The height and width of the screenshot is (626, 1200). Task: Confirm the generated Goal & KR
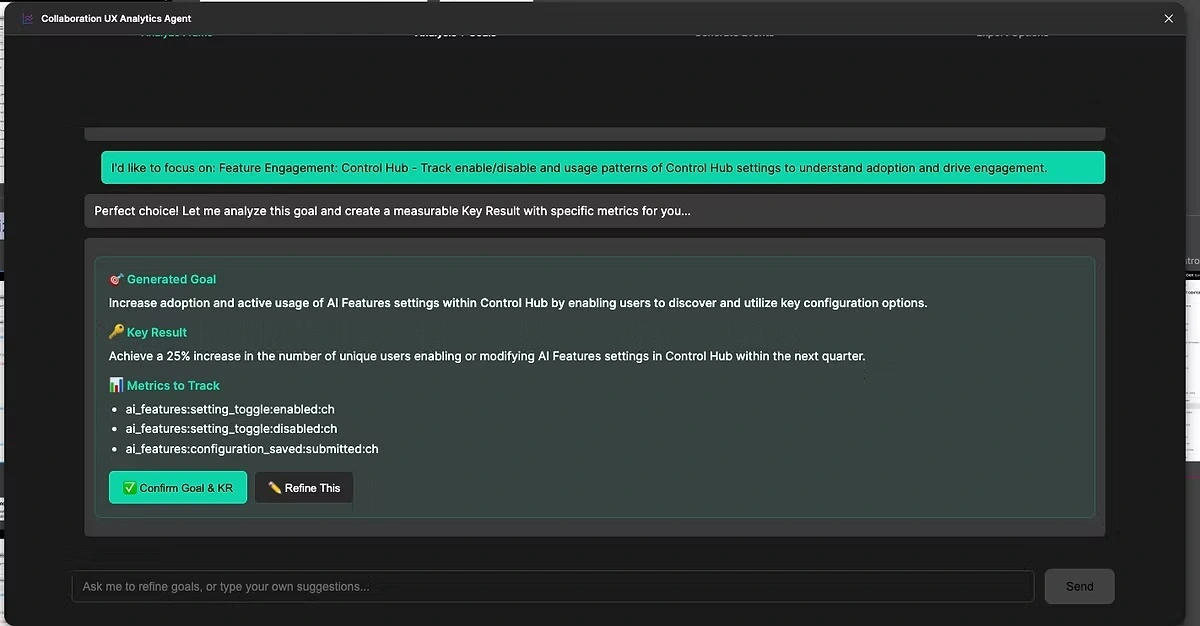[178, 488]
